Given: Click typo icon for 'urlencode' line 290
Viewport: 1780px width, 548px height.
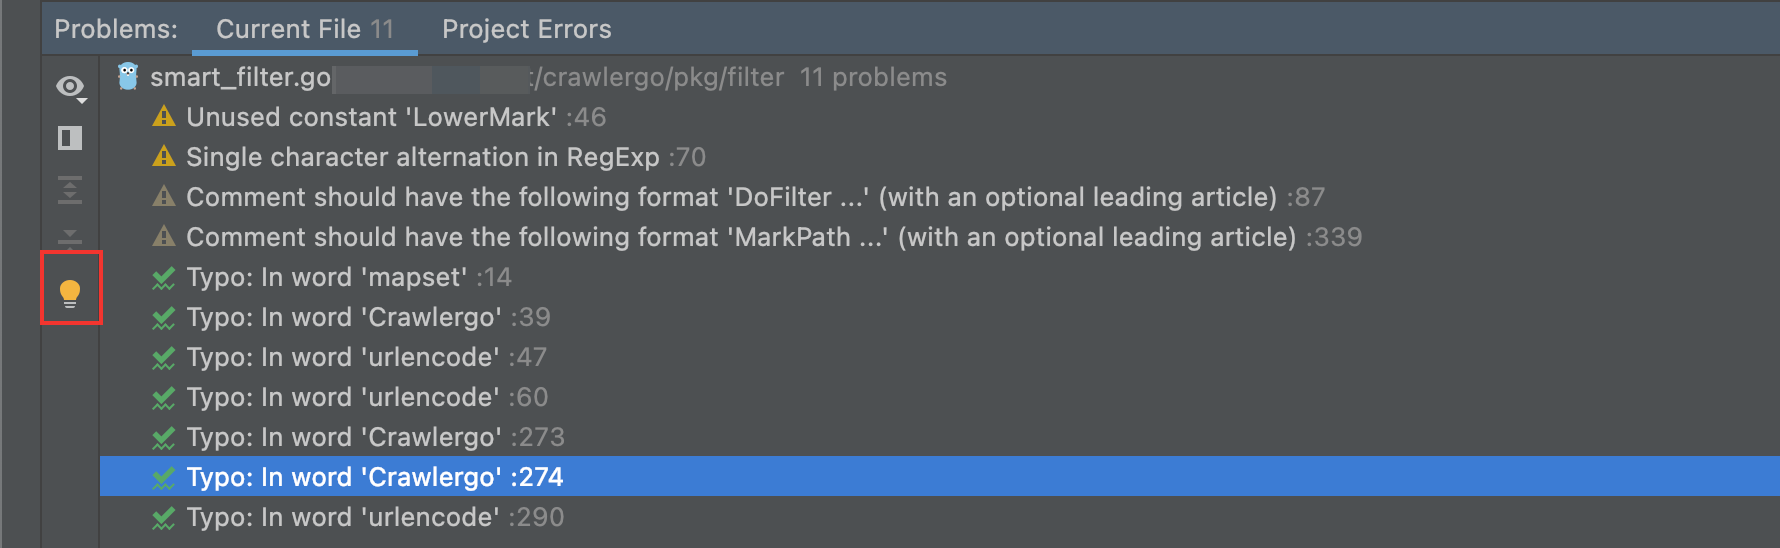Looking at the screenshot, I should click(x=164, y=518).
